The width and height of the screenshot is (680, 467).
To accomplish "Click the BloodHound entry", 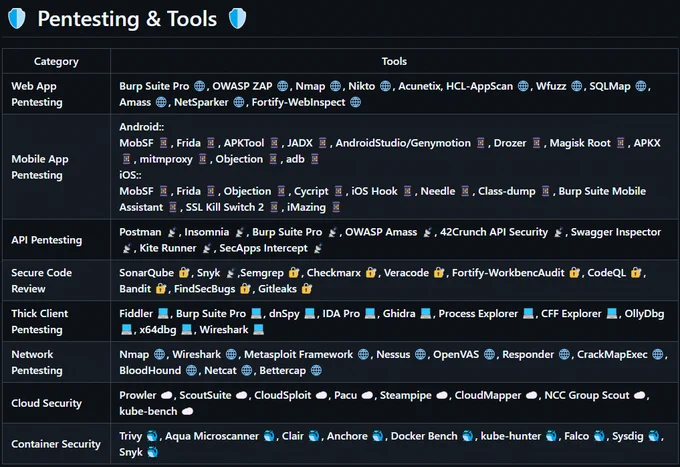I will pyautogui.click(x=150, y=371).
